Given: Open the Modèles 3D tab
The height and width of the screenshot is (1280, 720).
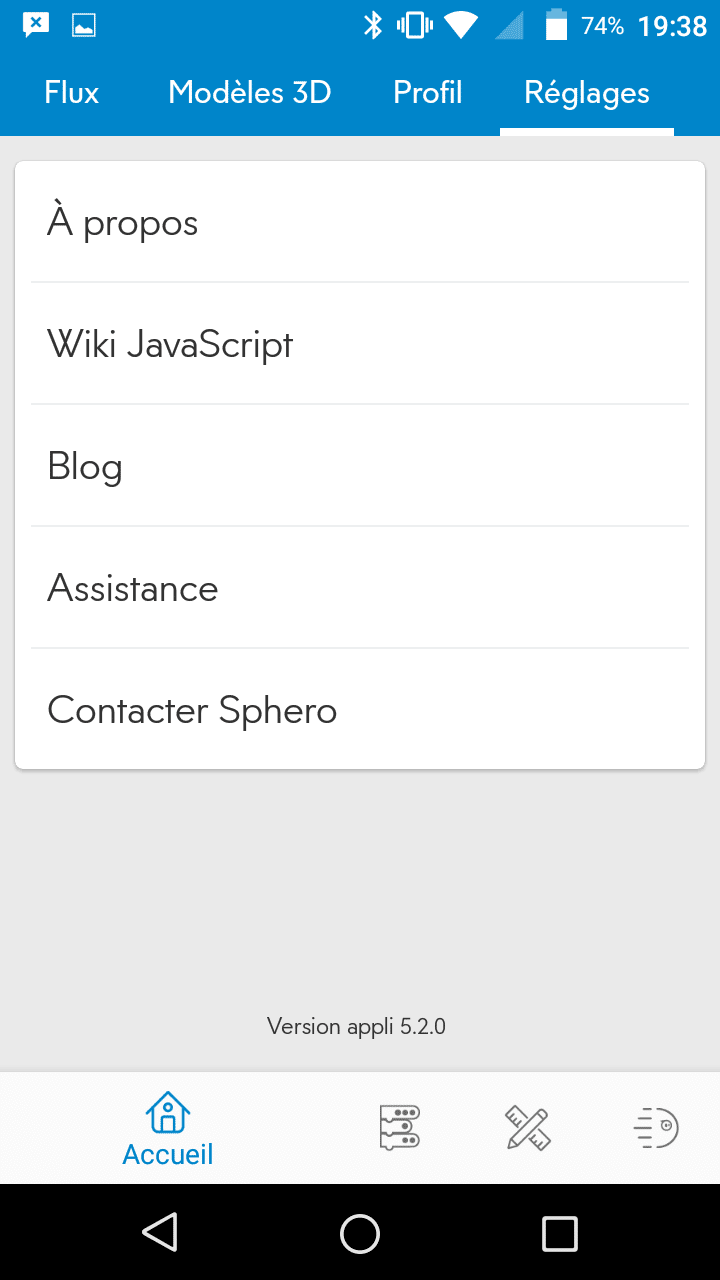Looking at the screenshot, I should click(250, 93).
